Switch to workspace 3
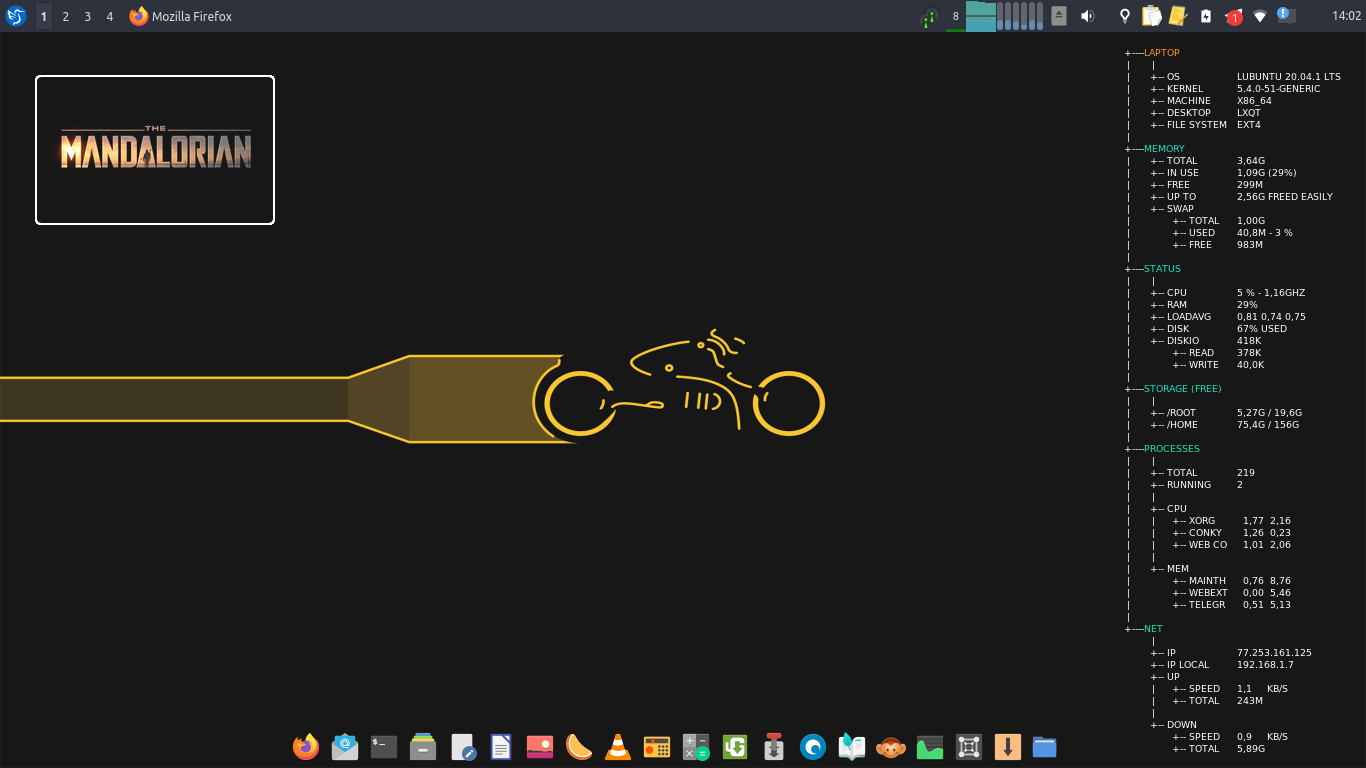The image size is (1366, 768). pos(87,16)
